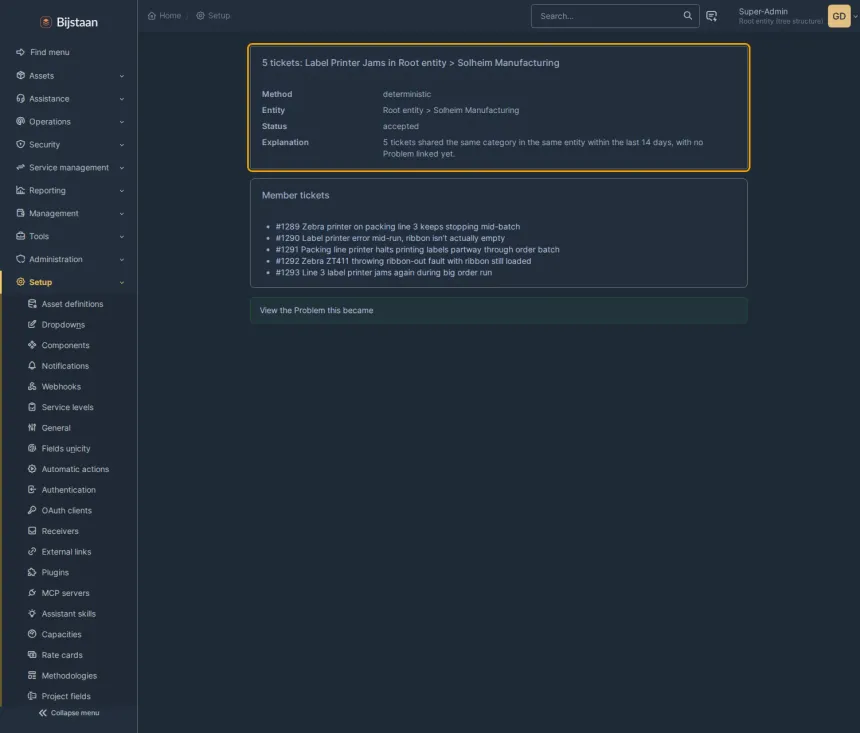Image resolution: width=860 pixels, height=733 pixels.
Task: Click the Notifications bell icon
Action: coord(32,365)
